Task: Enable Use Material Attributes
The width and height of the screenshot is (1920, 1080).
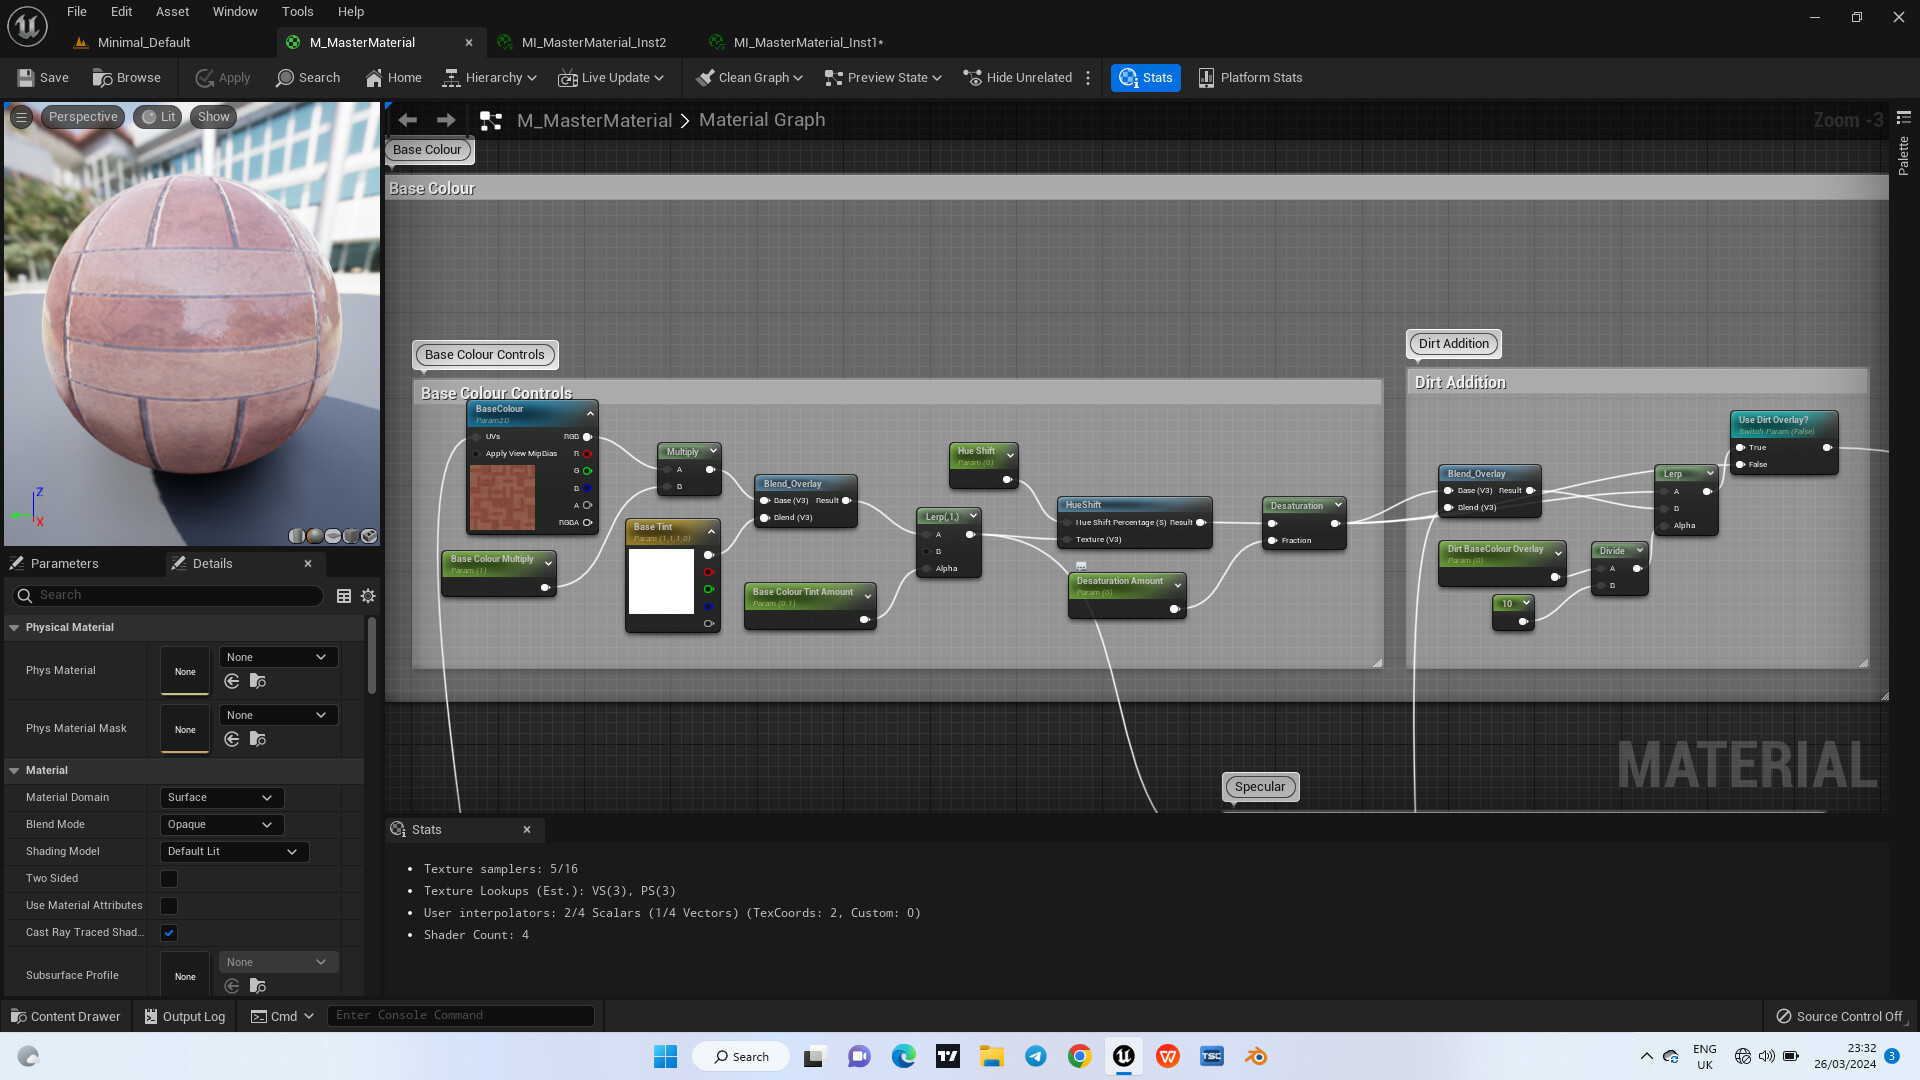Action: (168, 905)
